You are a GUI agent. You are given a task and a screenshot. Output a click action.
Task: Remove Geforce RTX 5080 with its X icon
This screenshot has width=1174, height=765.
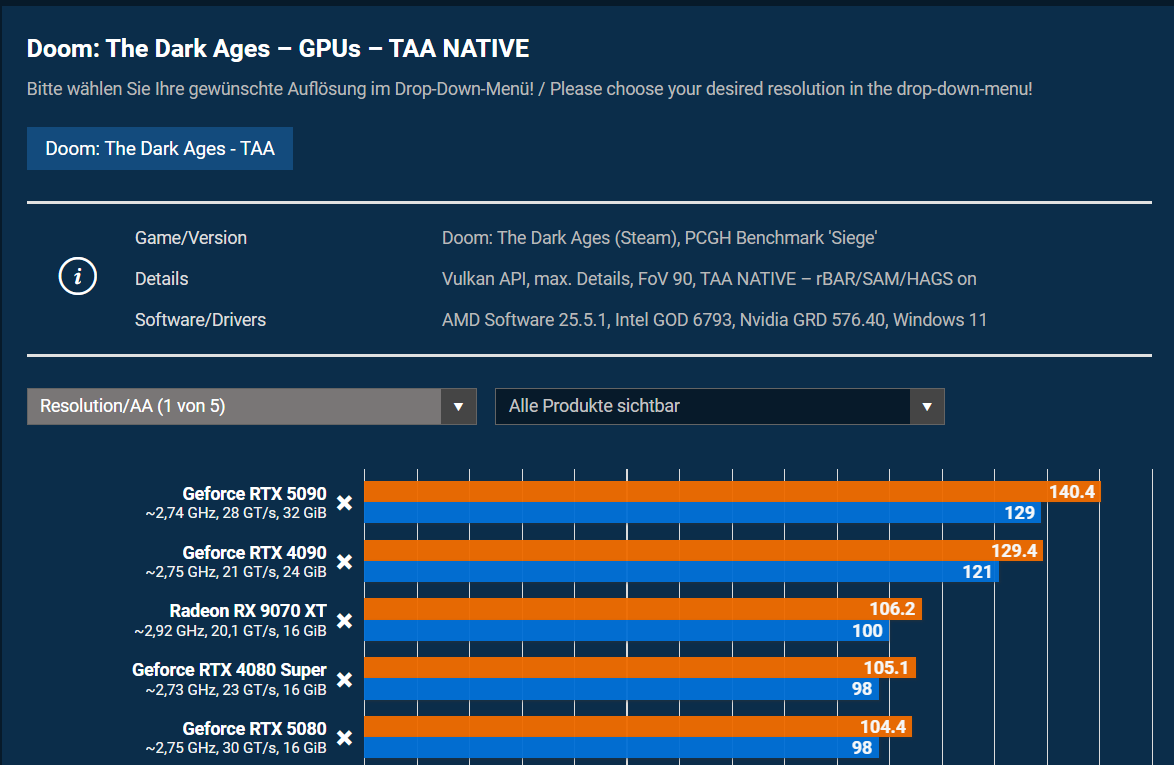(x=344, y=738)
